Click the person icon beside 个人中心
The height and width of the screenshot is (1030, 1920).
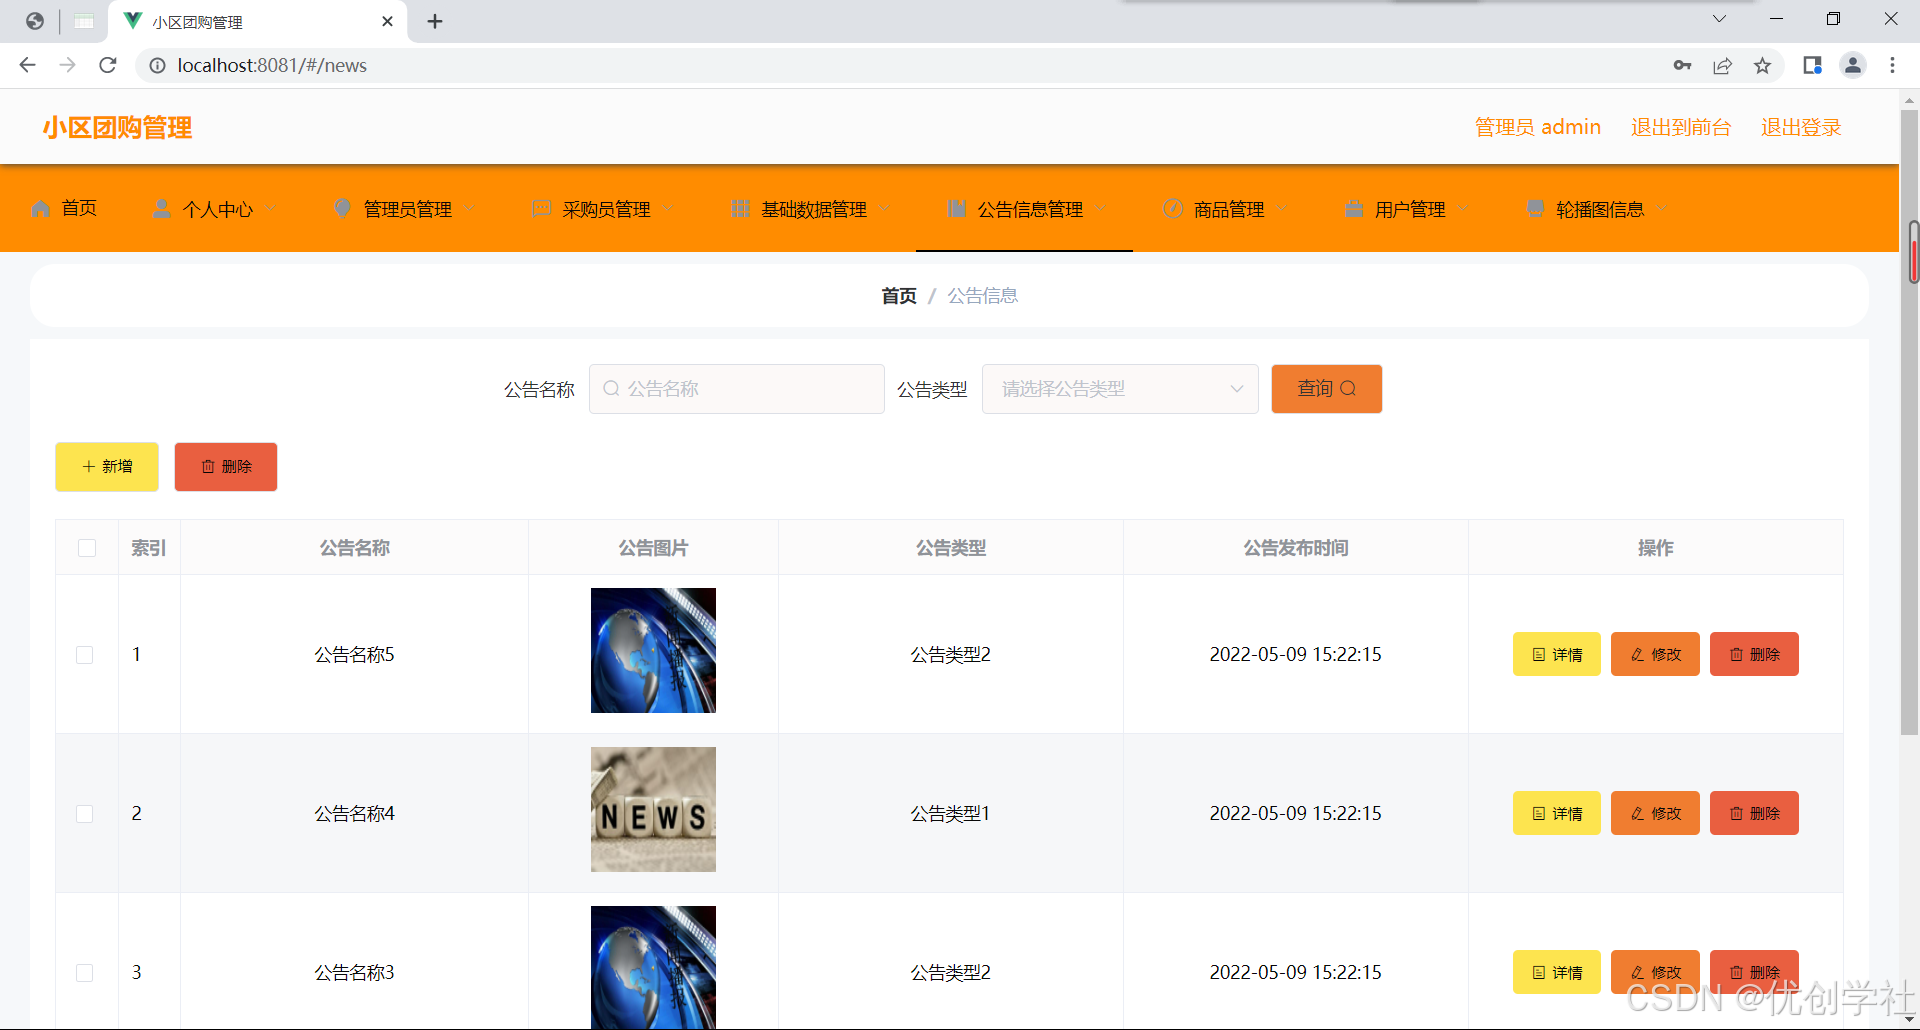161,209
